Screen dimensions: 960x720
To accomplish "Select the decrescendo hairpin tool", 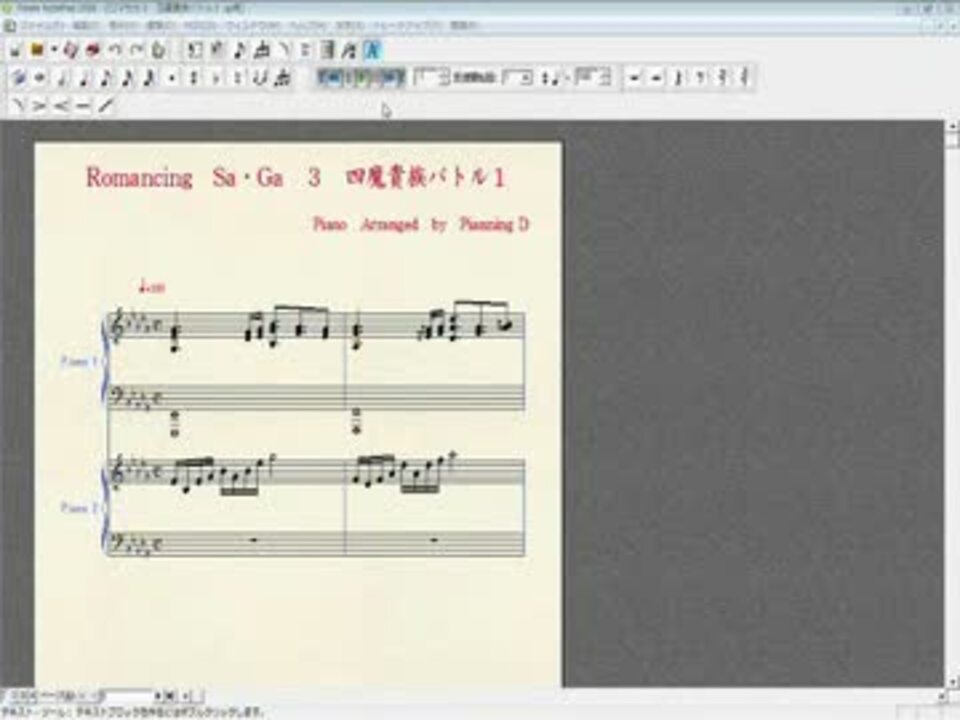I will [x=39, y=106].
